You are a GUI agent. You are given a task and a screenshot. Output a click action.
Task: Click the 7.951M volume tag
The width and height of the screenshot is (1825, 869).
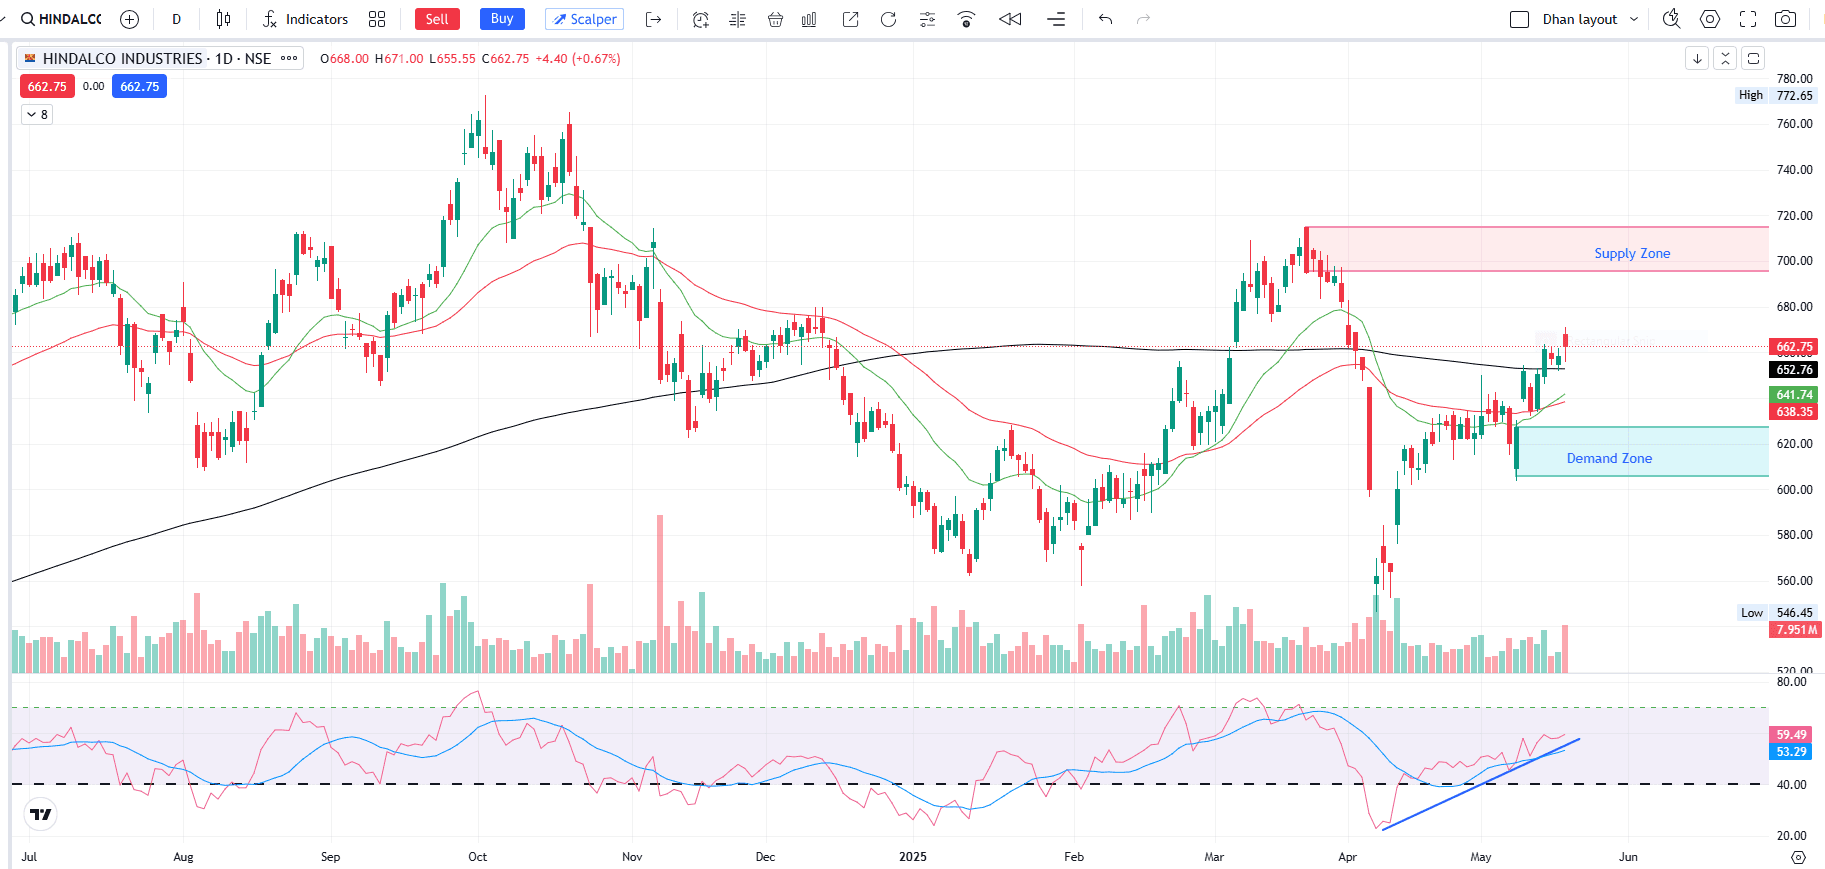(1796, 629)
